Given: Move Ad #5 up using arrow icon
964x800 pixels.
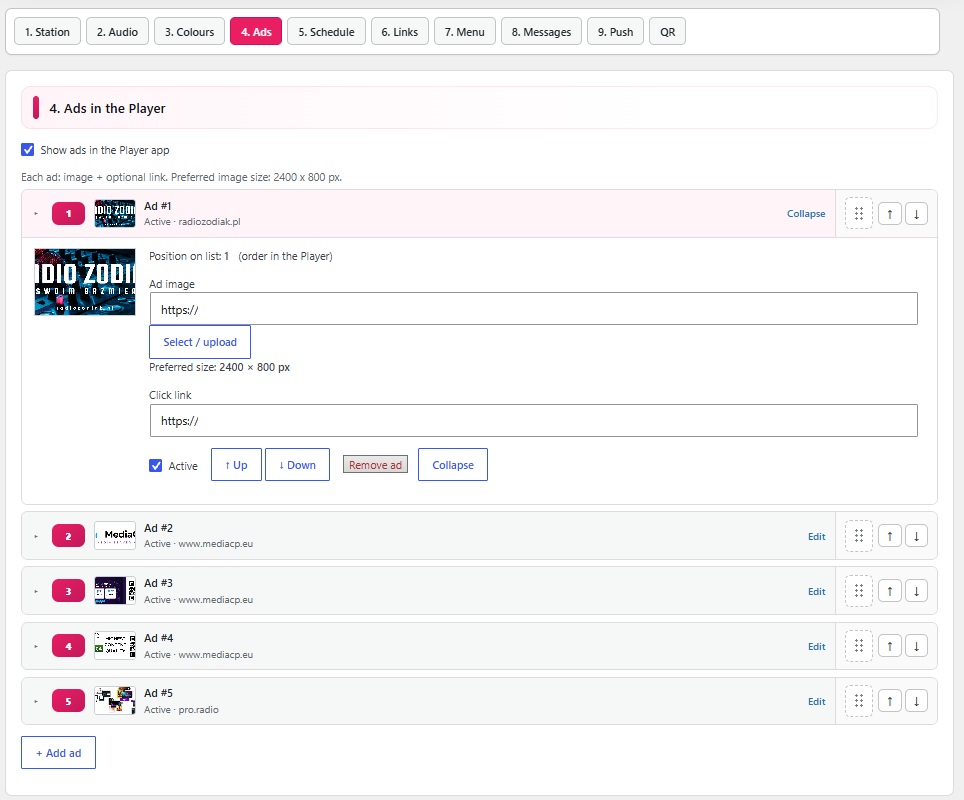Looking at the screenshot, I should point(890,701).
